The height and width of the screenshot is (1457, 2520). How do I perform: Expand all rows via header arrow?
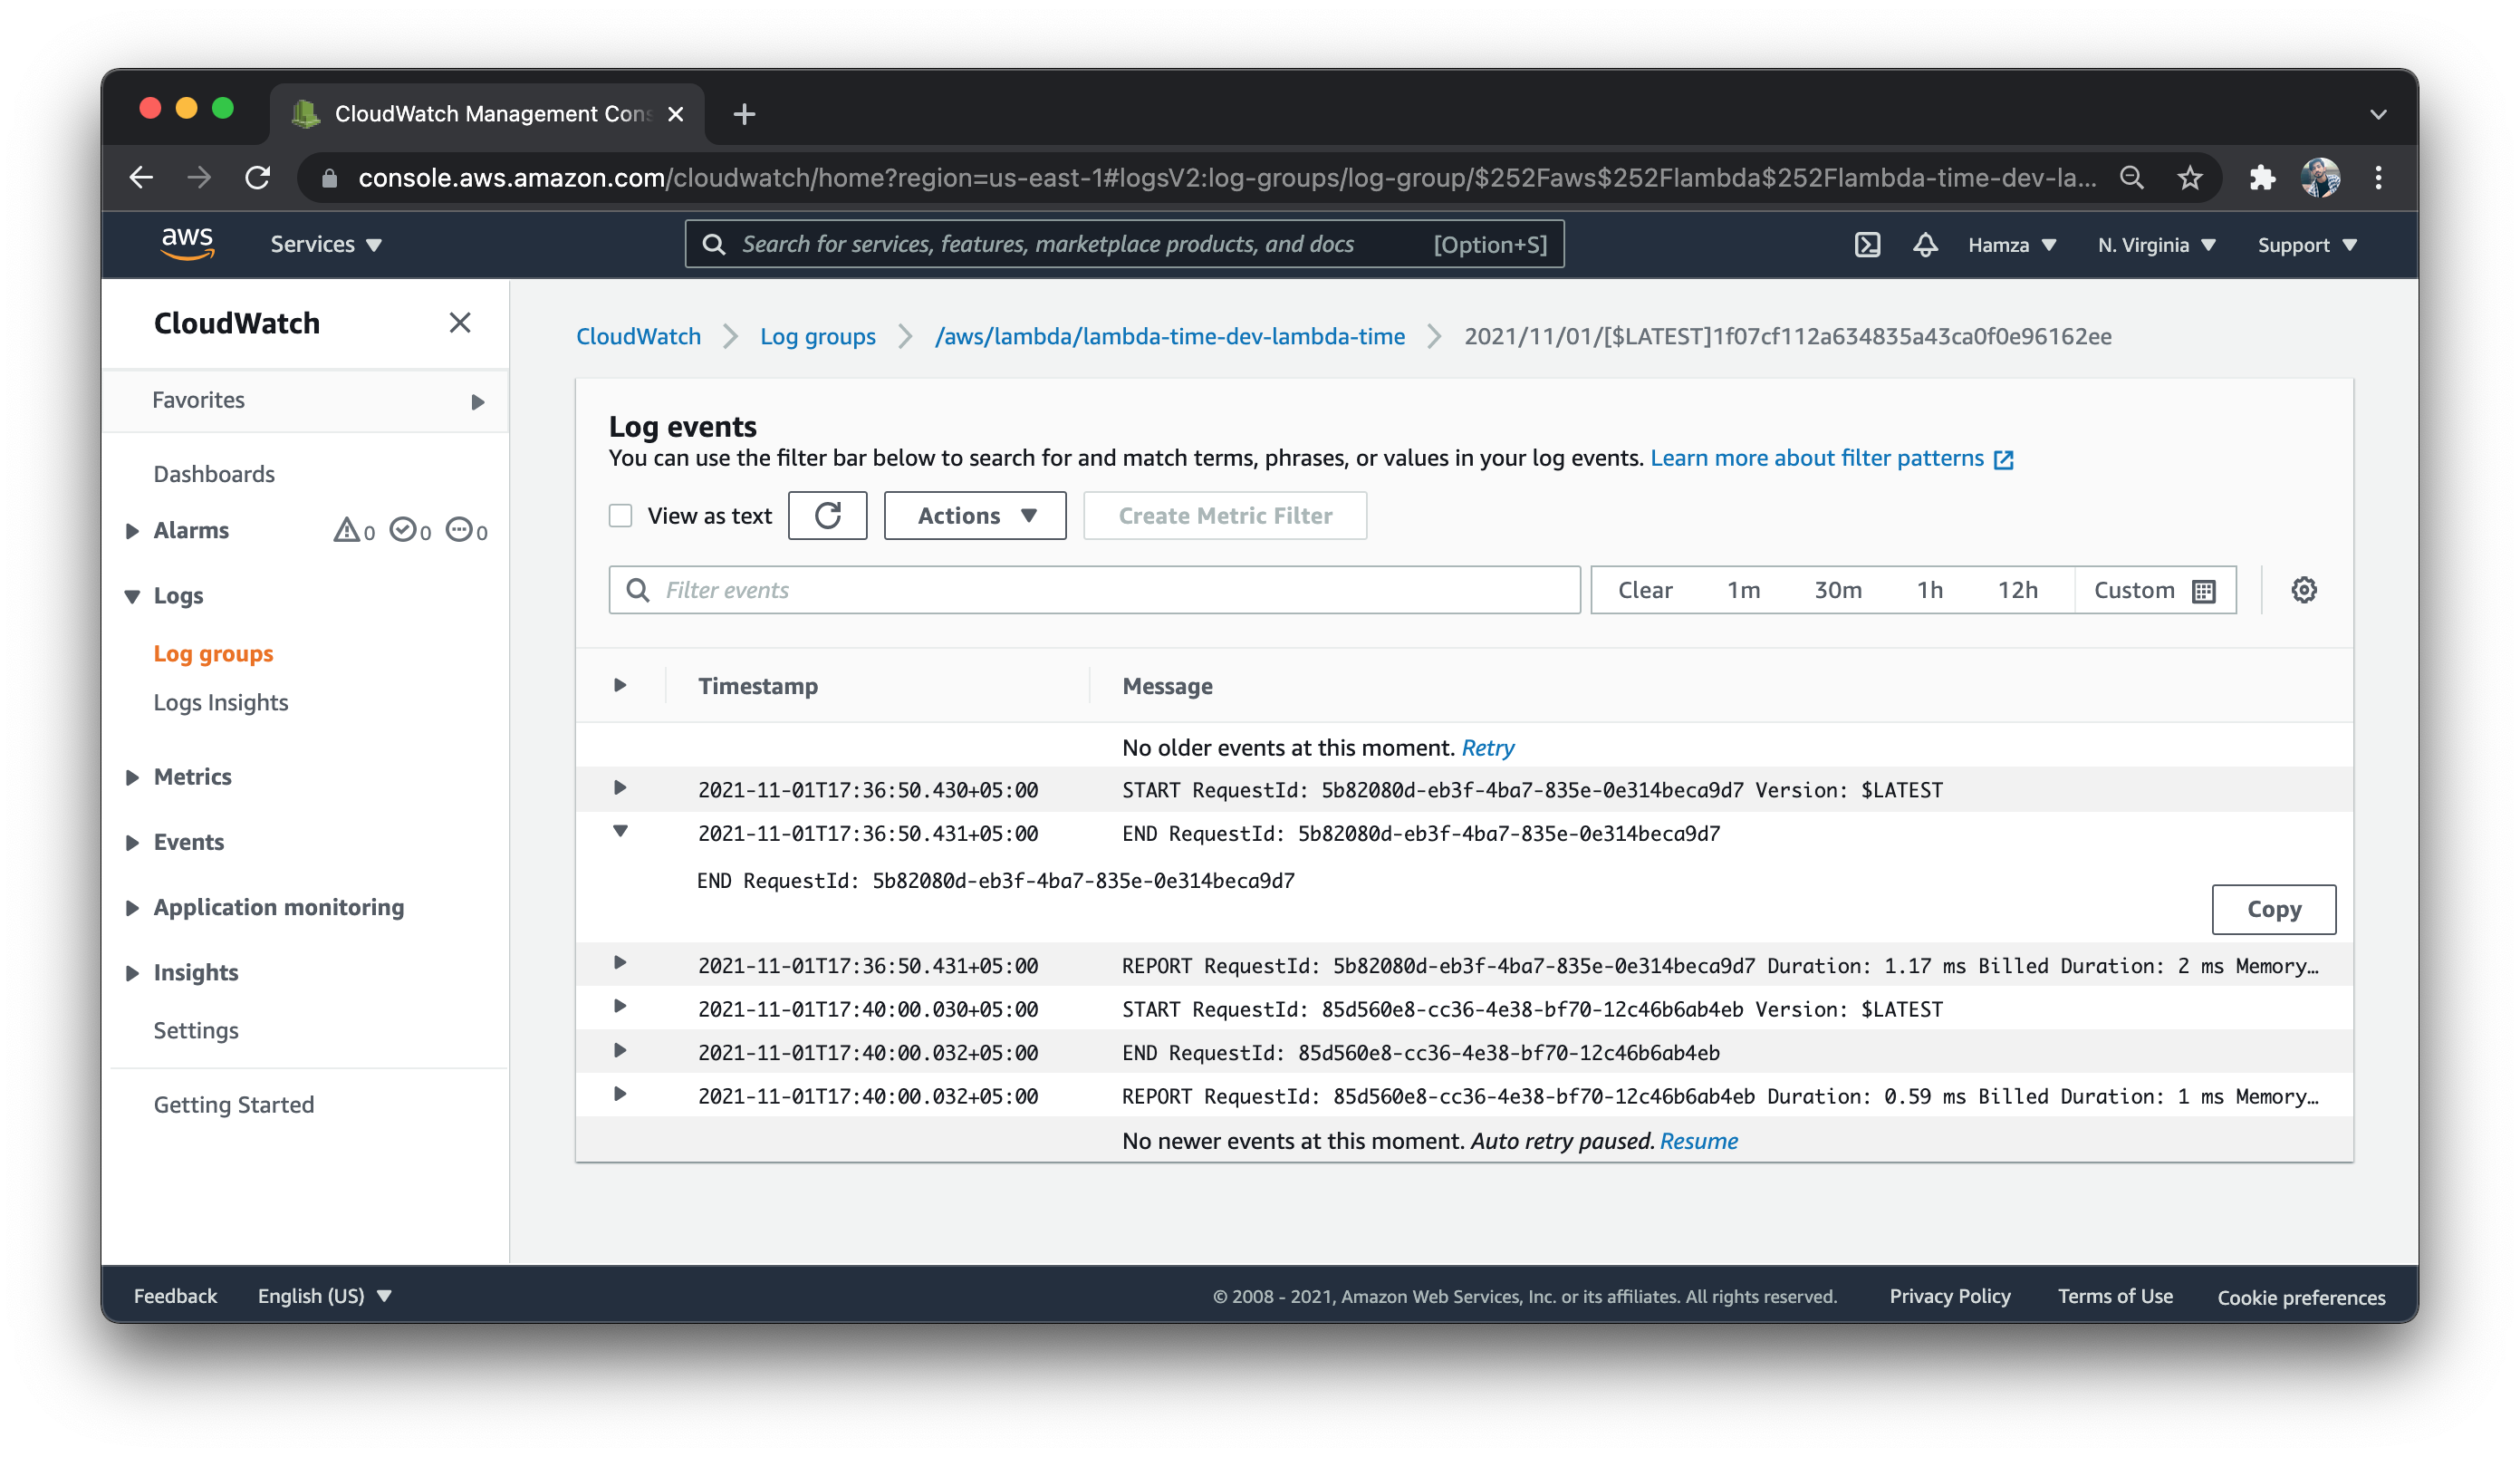pyautogui.click(x=620, y=685)
